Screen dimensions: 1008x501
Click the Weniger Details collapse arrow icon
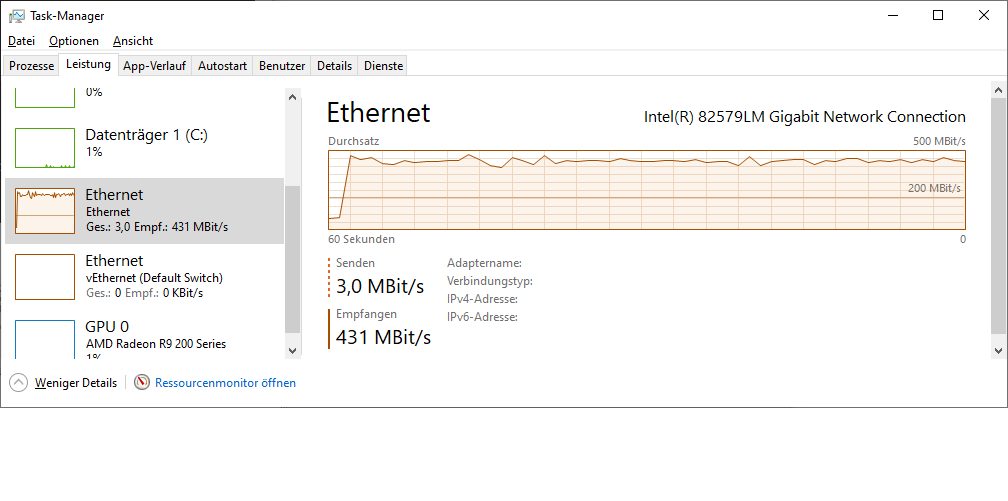coord(19,383)
